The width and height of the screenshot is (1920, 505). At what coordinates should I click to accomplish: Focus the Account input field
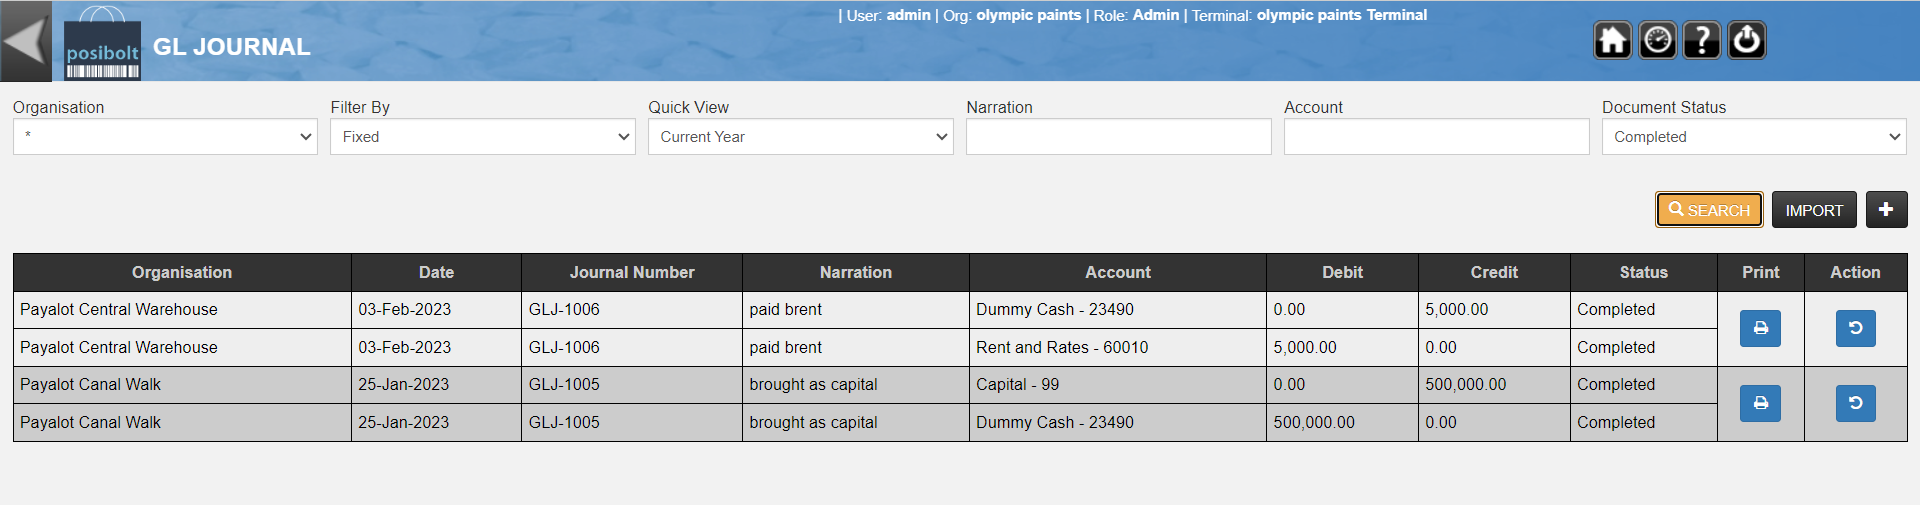click(x=1436, y=137)
